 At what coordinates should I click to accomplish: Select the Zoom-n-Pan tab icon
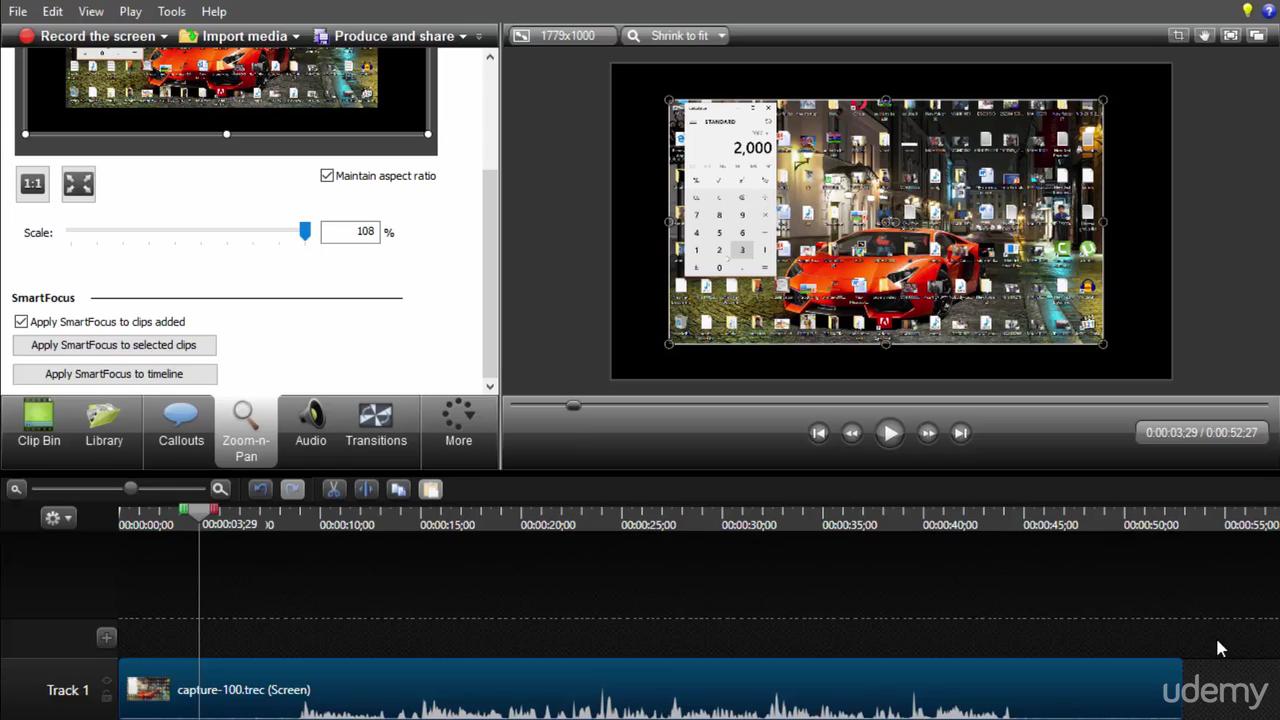(246, 415)
